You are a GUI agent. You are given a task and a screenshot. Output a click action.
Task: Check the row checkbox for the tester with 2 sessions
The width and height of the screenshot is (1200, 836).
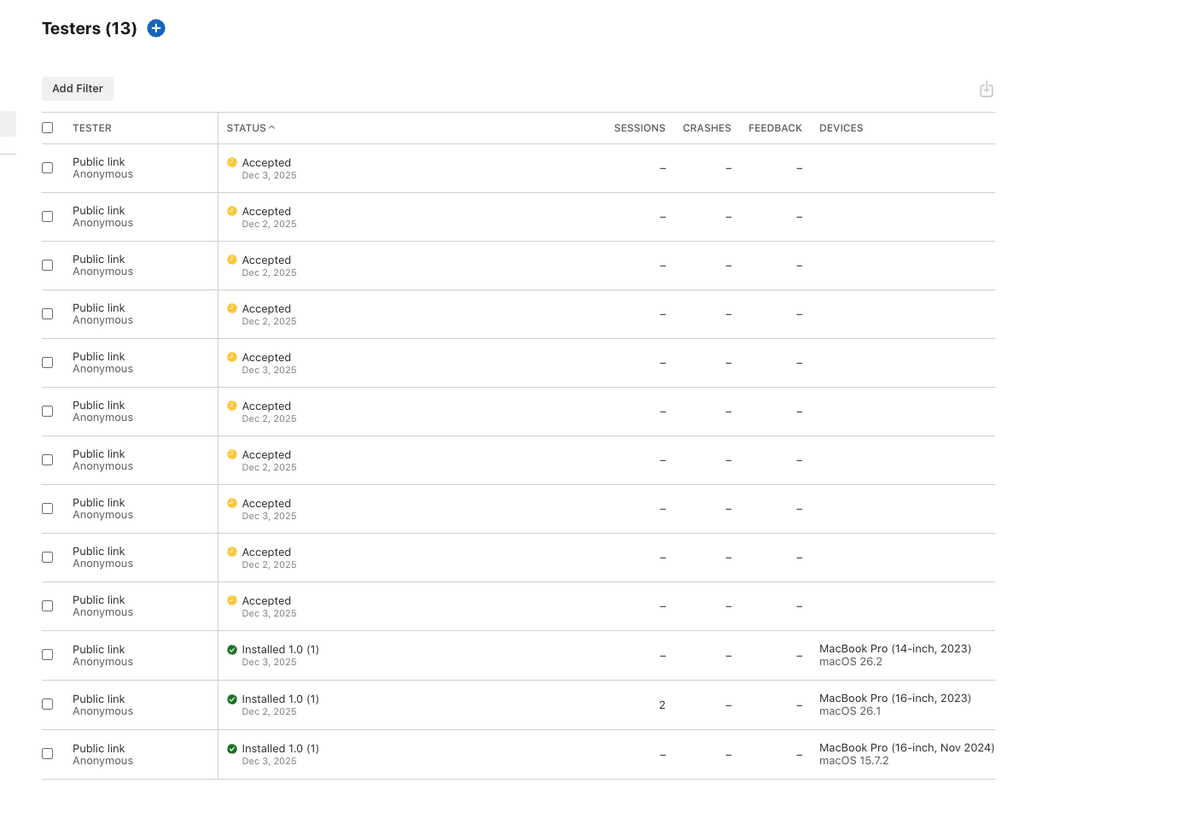coord(47,704)
